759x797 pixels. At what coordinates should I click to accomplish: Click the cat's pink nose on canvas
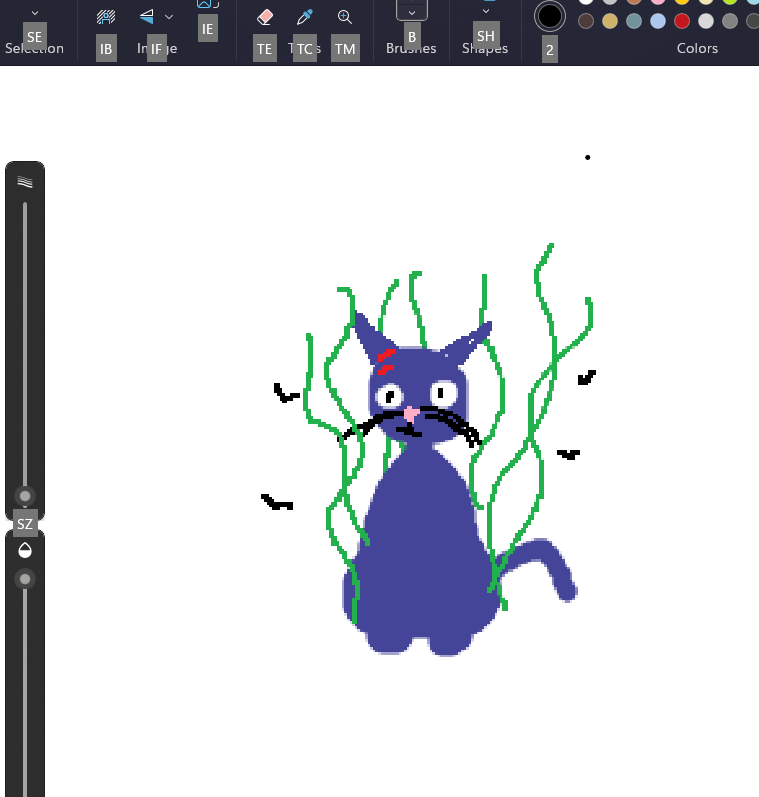(411, 414)
